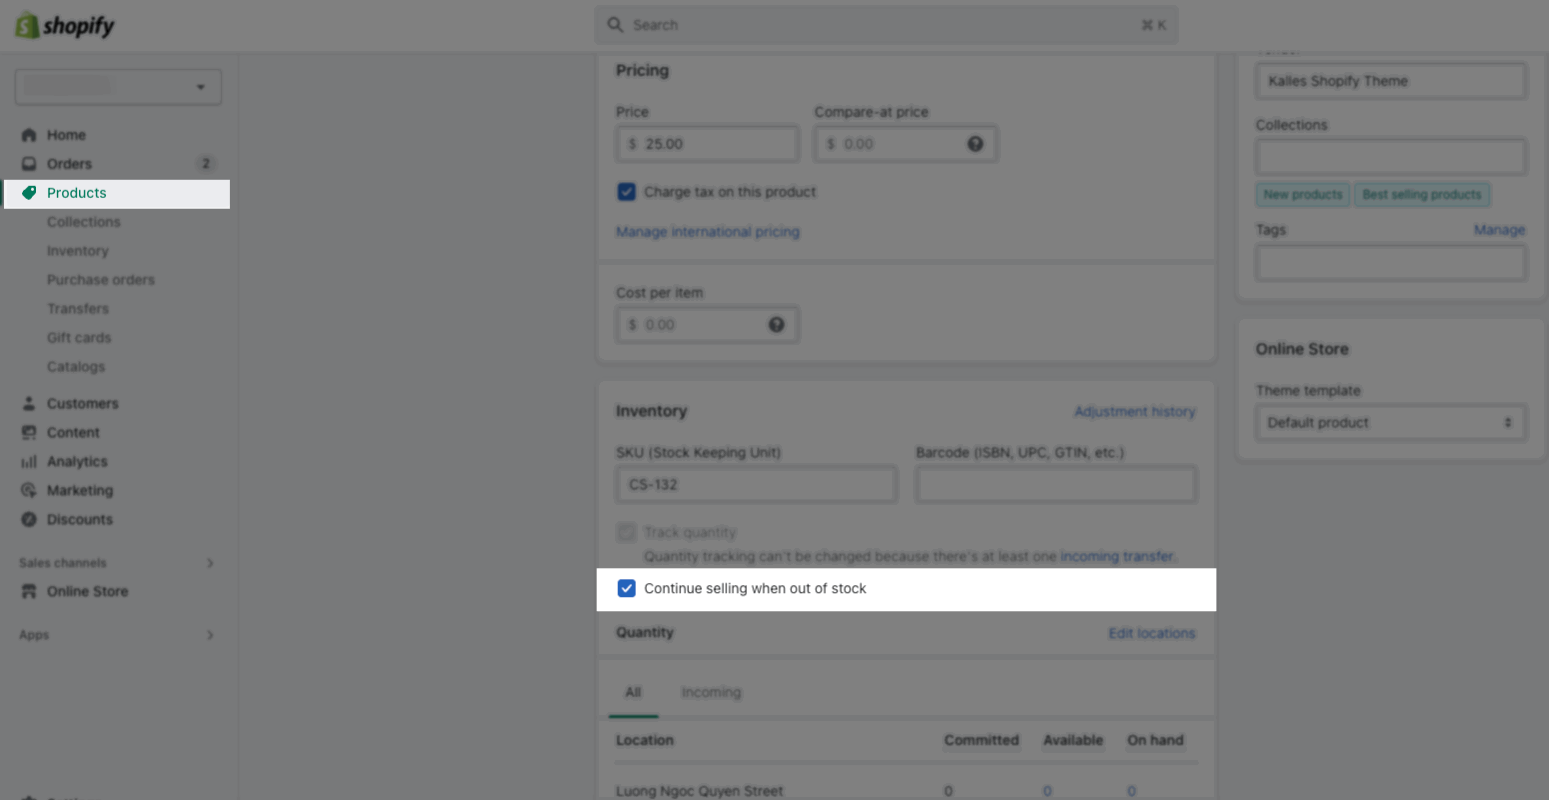
Task: Open Transfers in sidebar
Action: tap(78, 309)
